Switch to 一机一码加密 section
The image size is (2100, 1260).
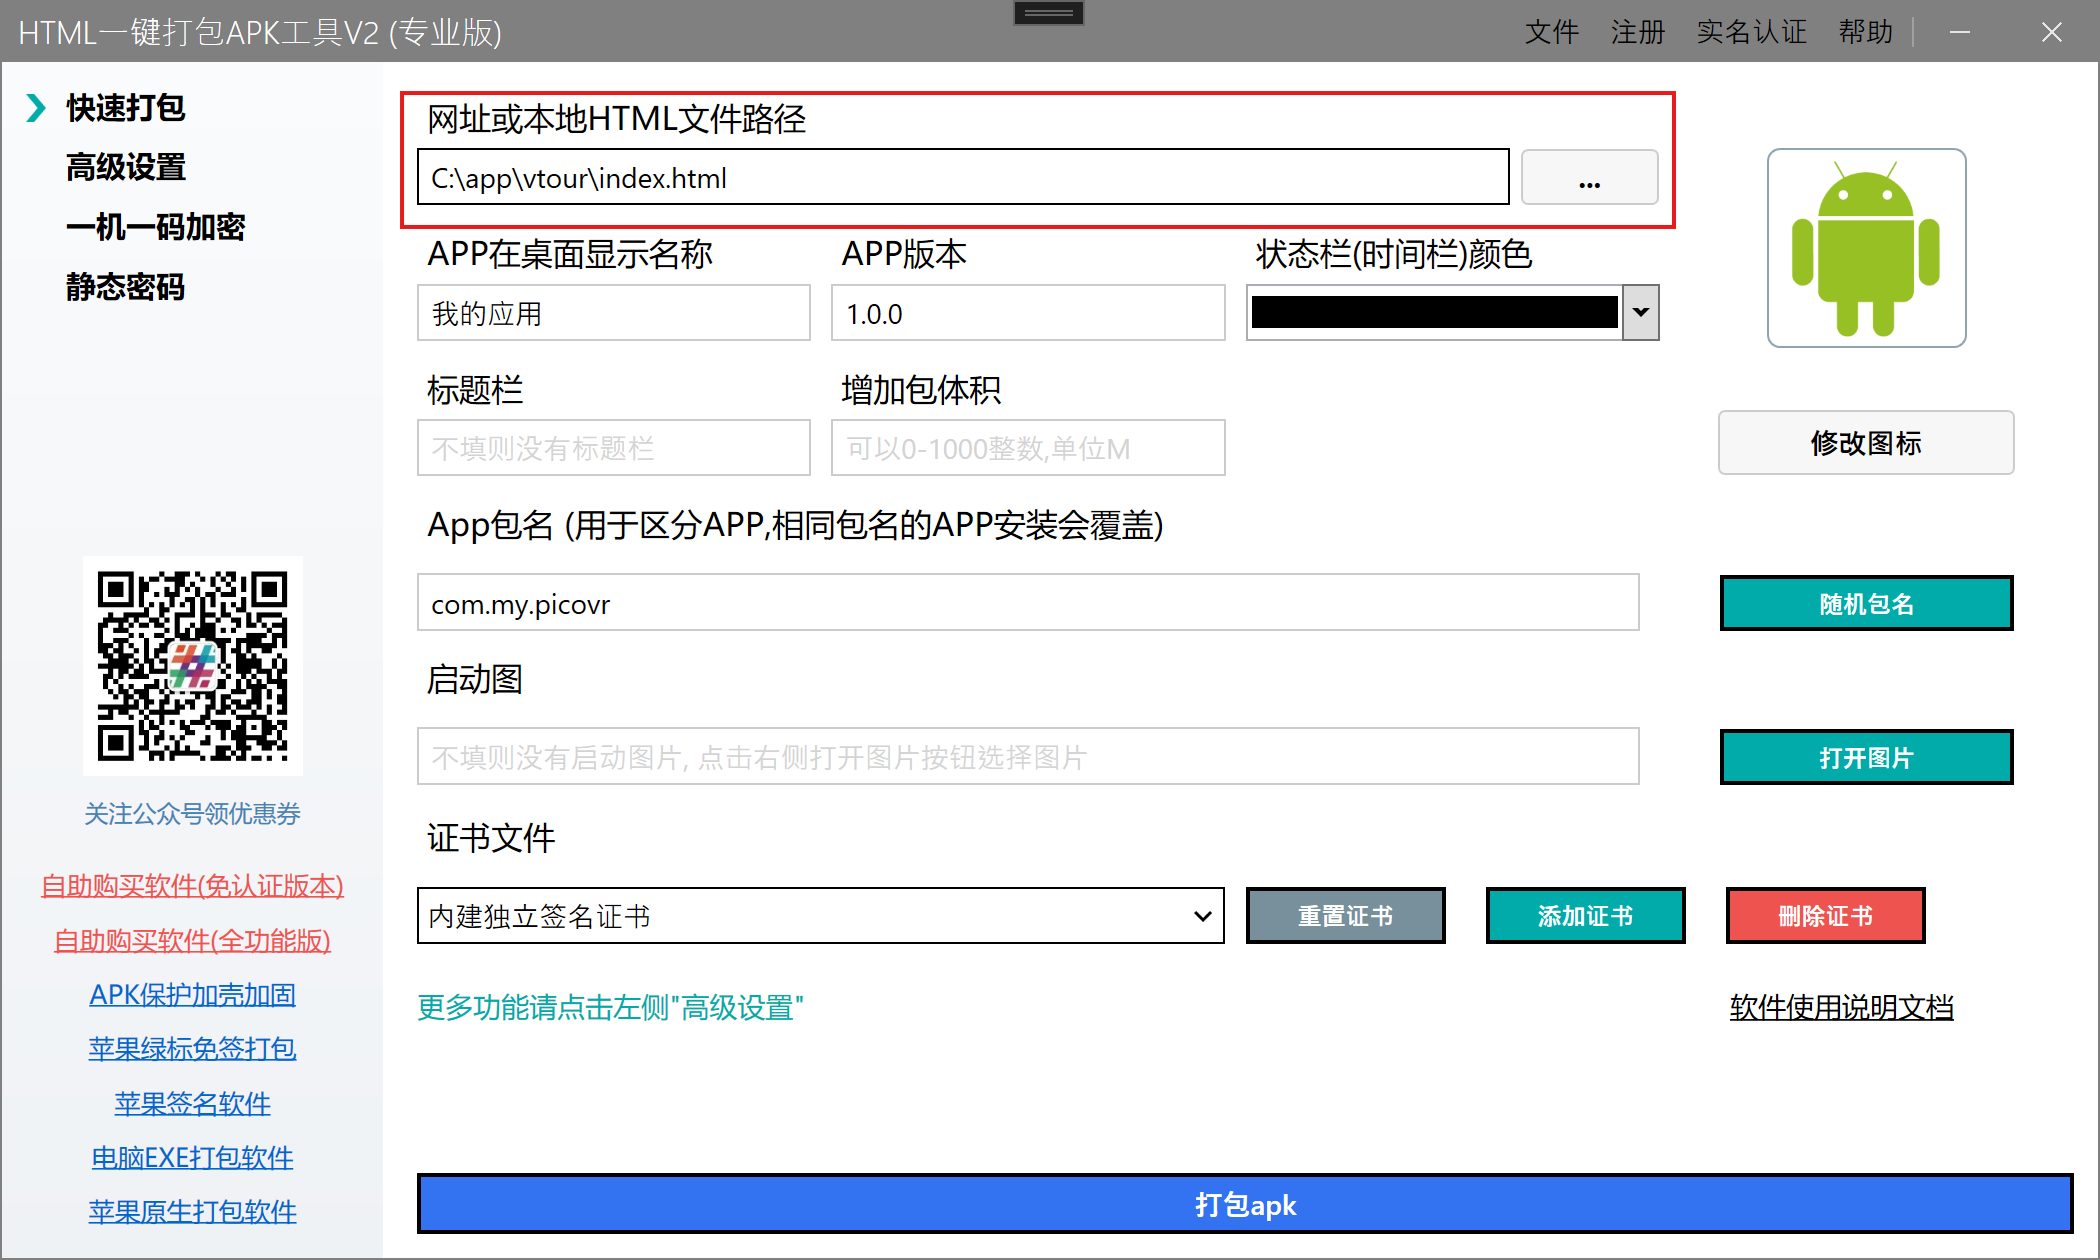(155, 227)
